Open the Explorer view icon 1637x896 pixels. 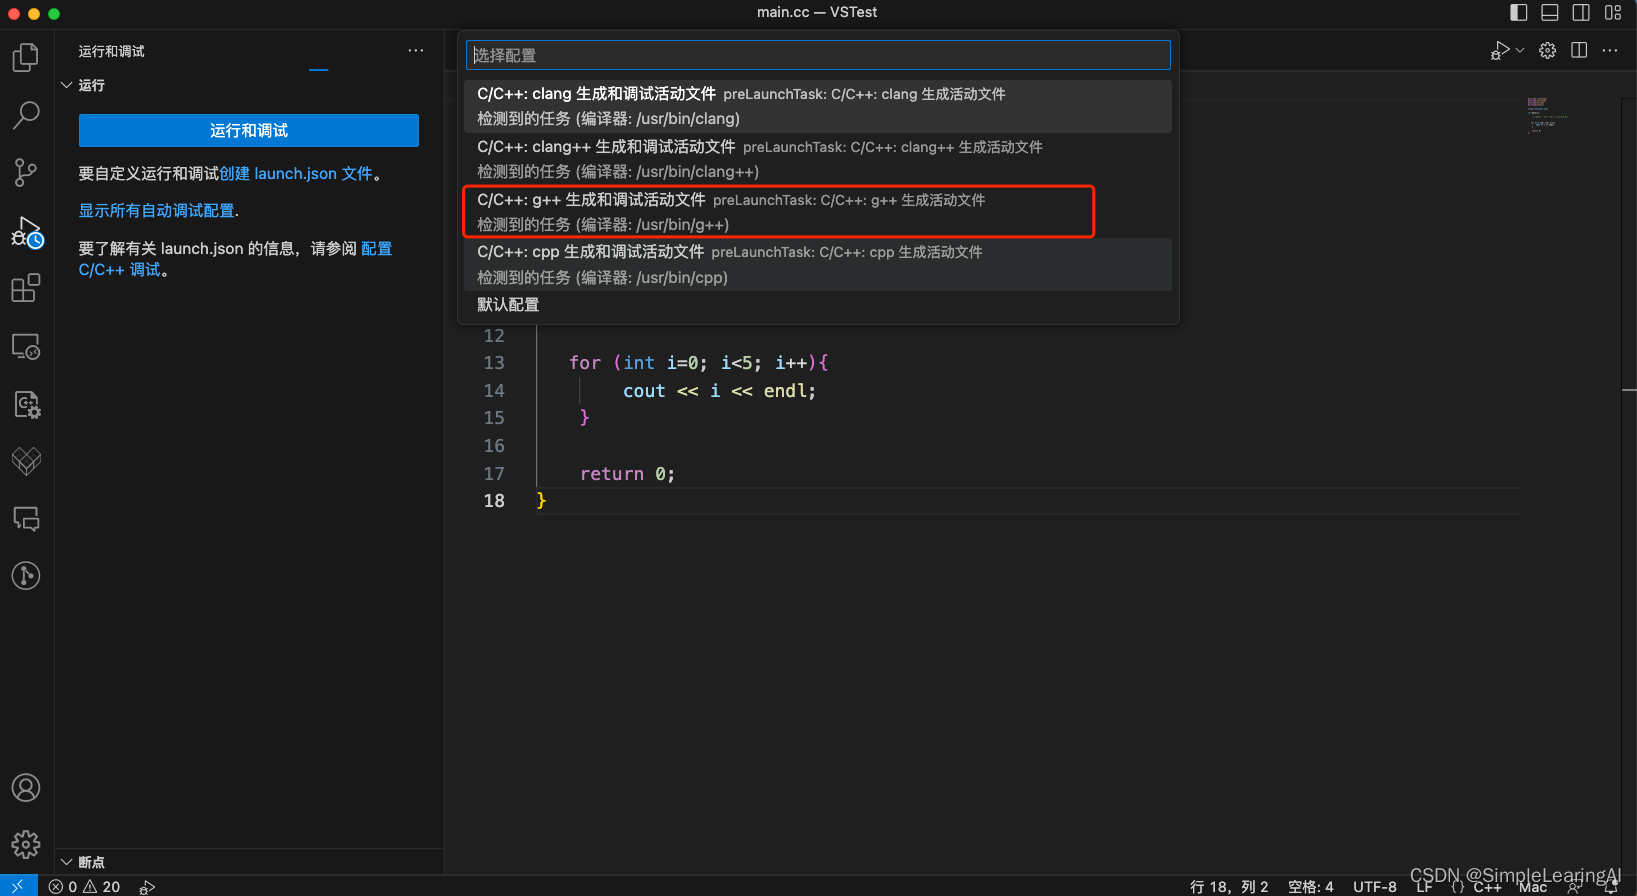click(26, 58)
